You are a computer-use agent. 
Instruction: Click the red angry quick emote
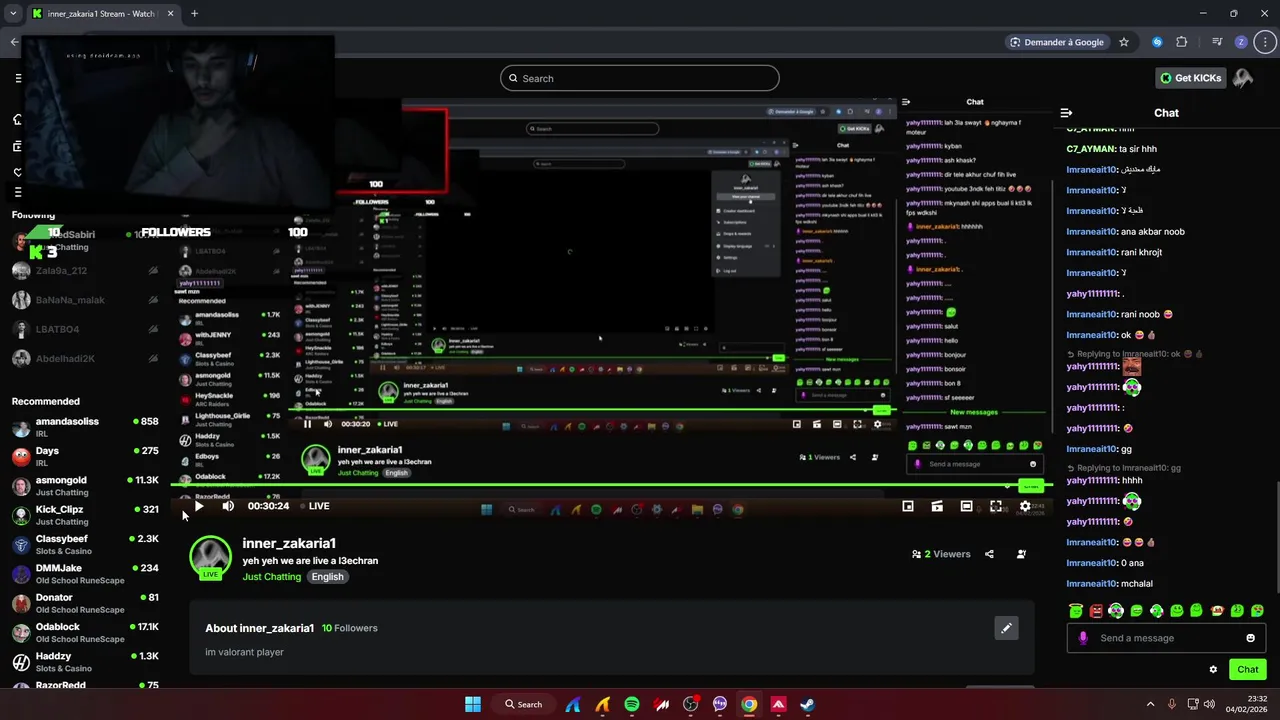click(1096, 610)
